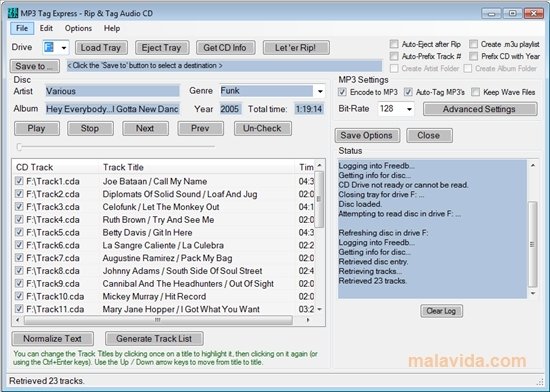This screenshot has height=392, width=550.
Task: Enable Keep Wave Files checkbox
Action: pyautogui.click(x=475, y=92)
